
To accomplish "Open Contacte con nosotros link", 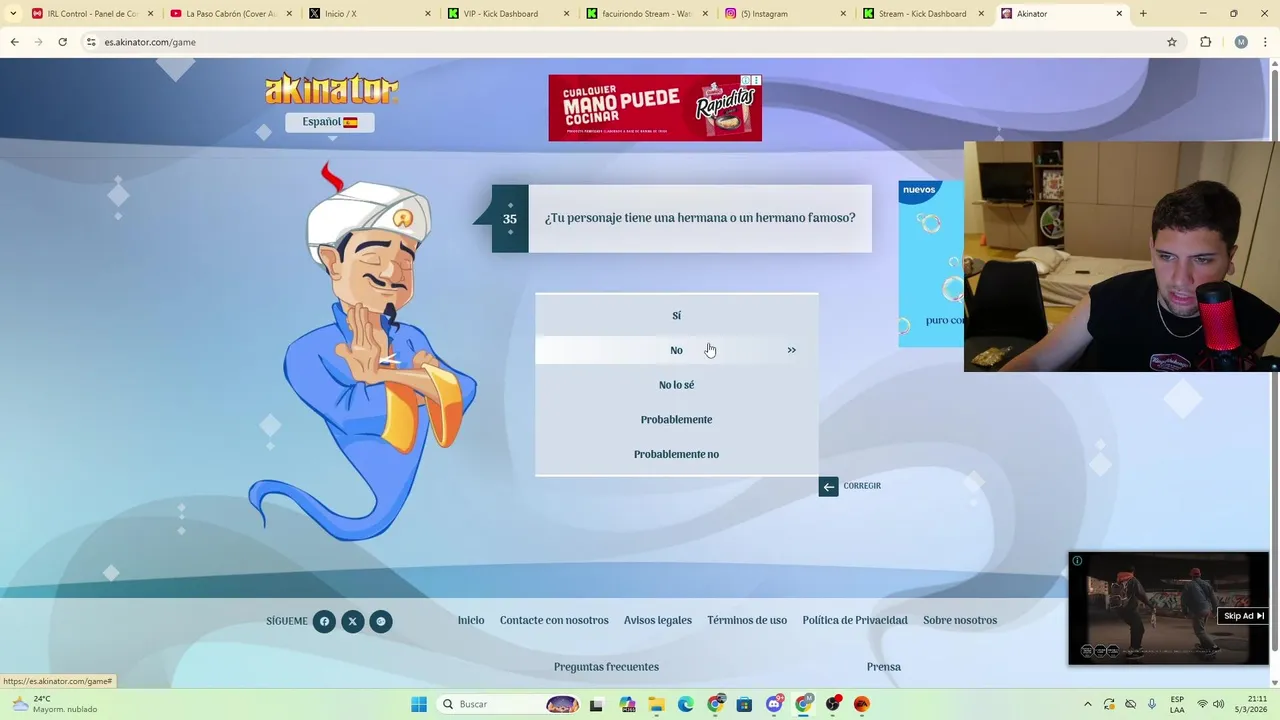I will tap(554, 620).
